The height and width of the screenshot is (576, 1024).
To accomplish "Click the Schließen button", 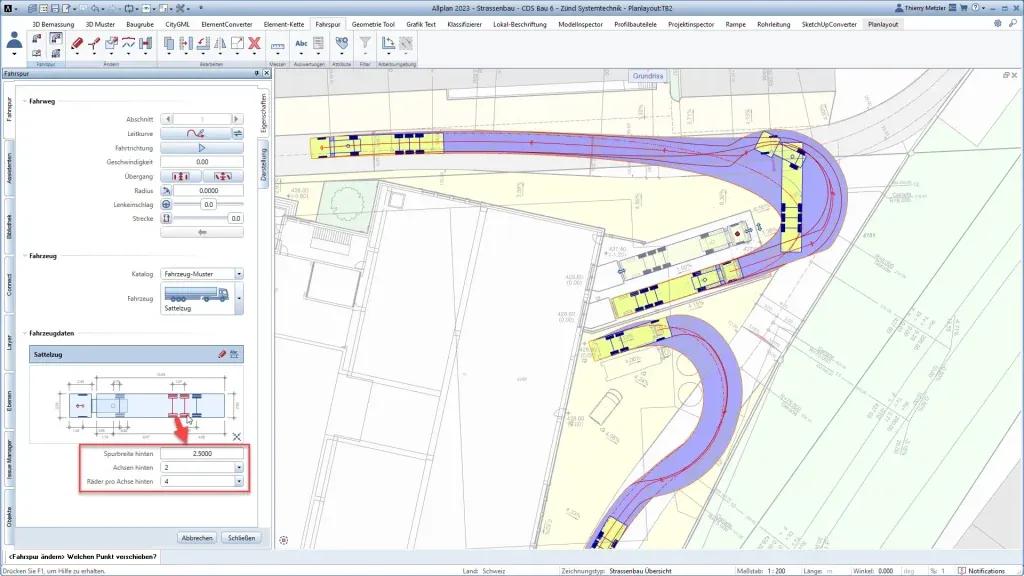I will [x=241, y=537].
